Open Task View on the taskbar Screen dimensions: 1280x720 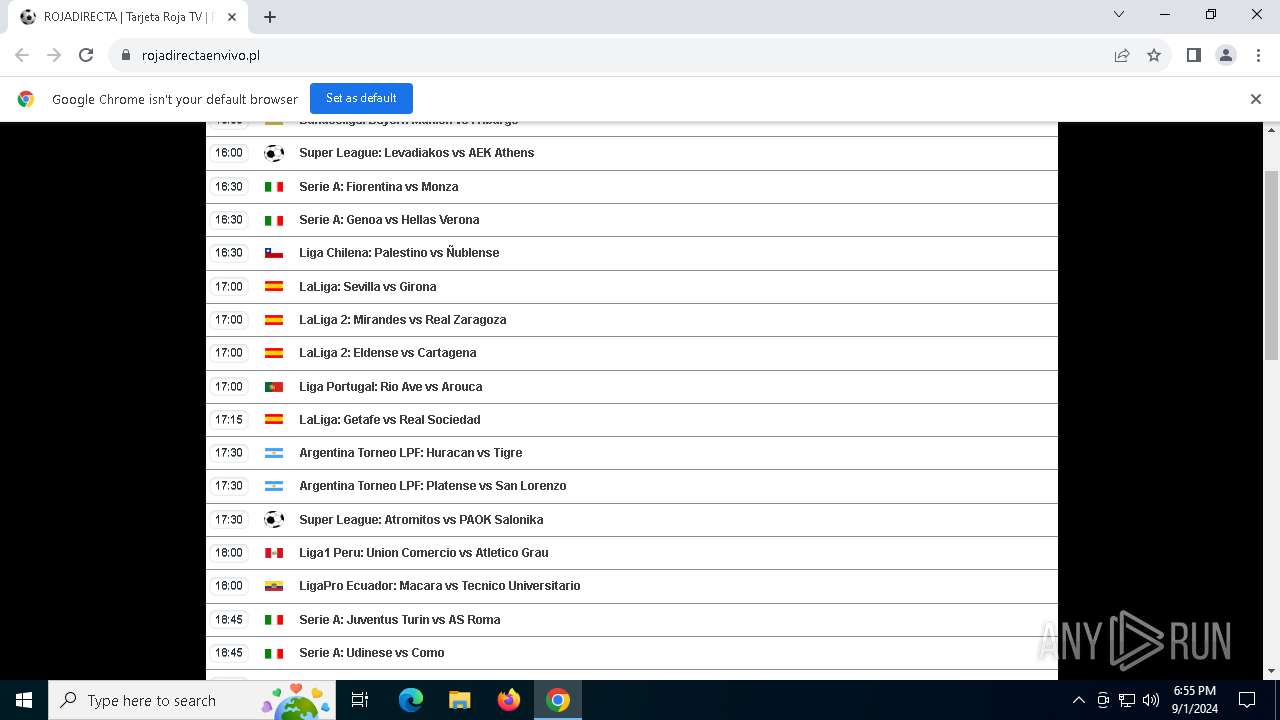pyautogui.click(x=360, y=700)
